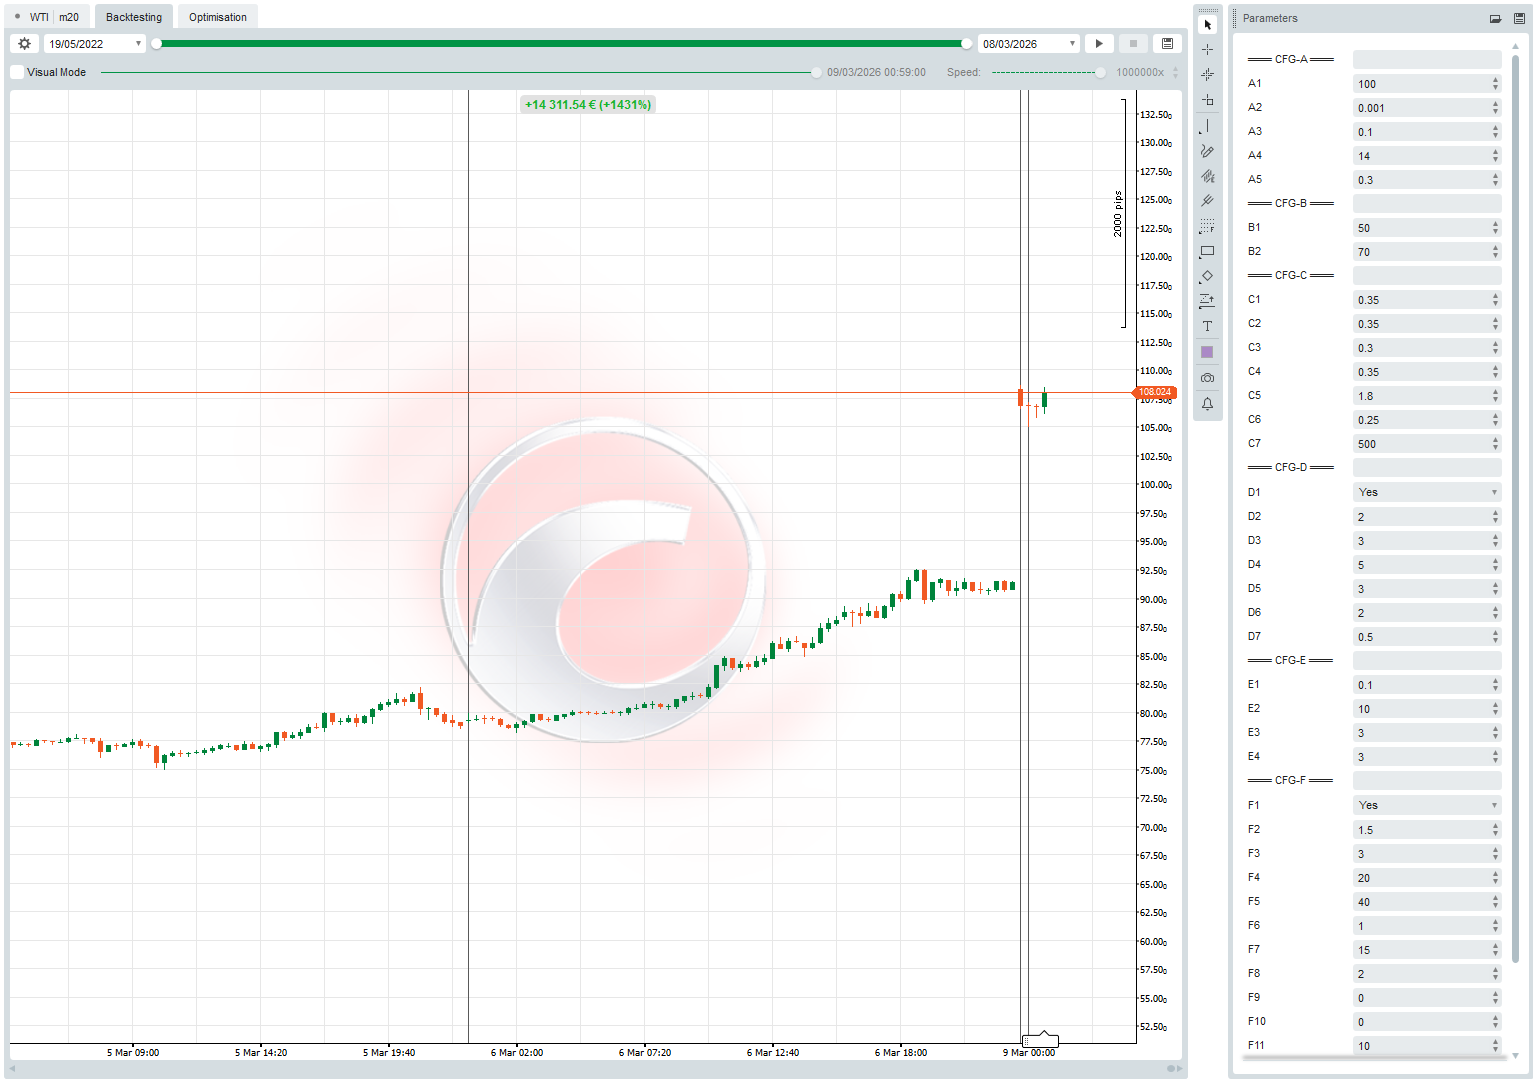Select the freehand pencil drawing tool
Screen dimensions: 1533x1080
click(x=1207, y=151)
